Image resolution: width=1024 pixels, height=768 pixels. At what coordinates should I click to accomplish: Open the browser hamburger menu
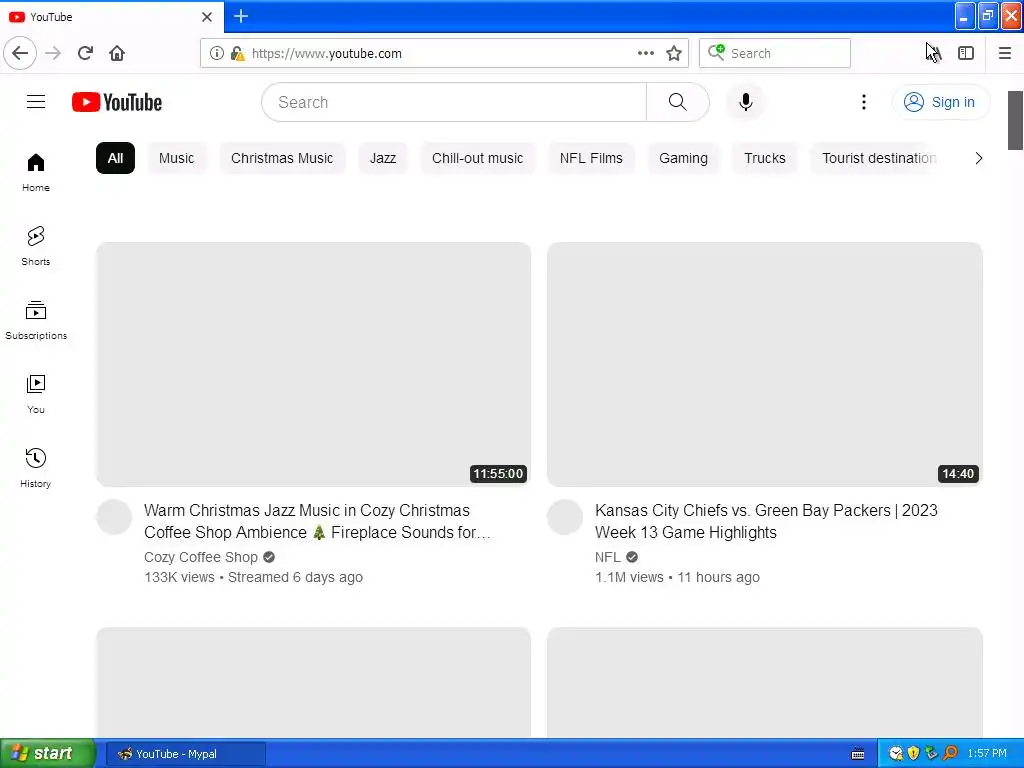point(1004,53)
